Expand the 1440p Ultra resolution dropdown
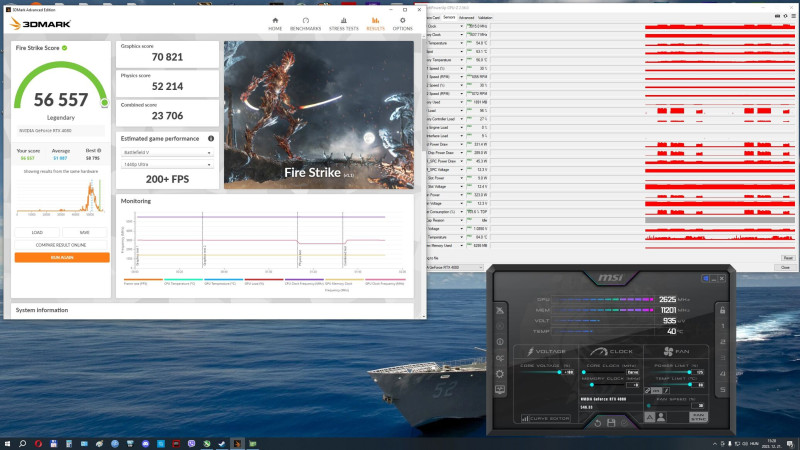800x450 pixels. (x=165, y=164)
